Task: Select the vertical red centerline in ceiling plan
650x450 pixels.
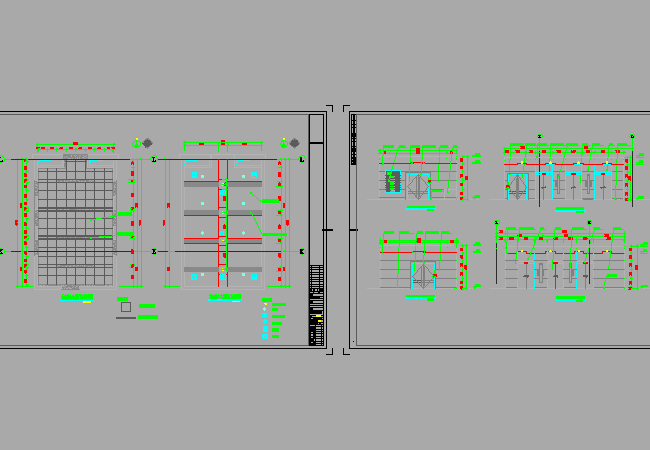Action: (x=221, y=220)
